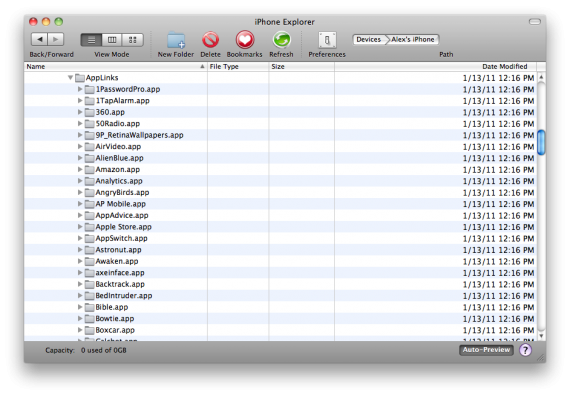This screenshot has height=396, width=570.
Task: Sort by File Type column header
Action: (x=238, y=67)
